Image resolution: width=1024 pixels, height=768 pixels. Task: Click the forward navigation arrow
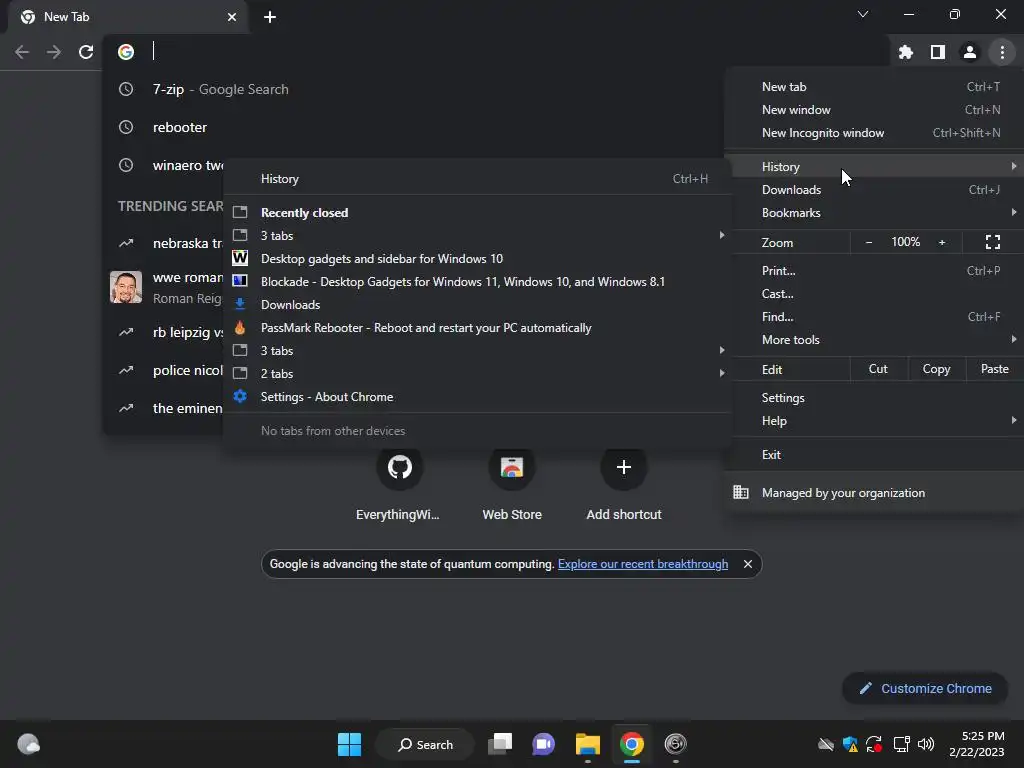(54, 52)
